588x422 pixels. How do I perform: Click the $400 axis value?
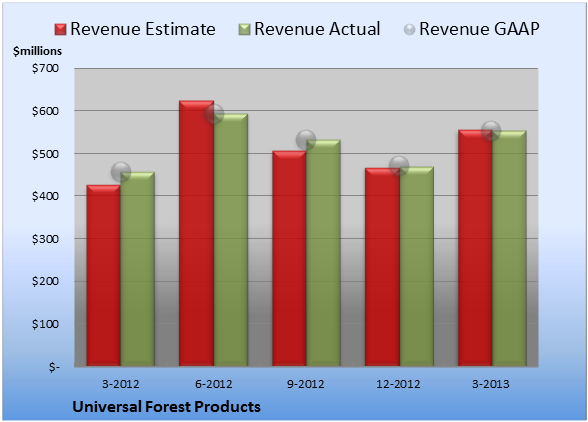coord(45,196)
